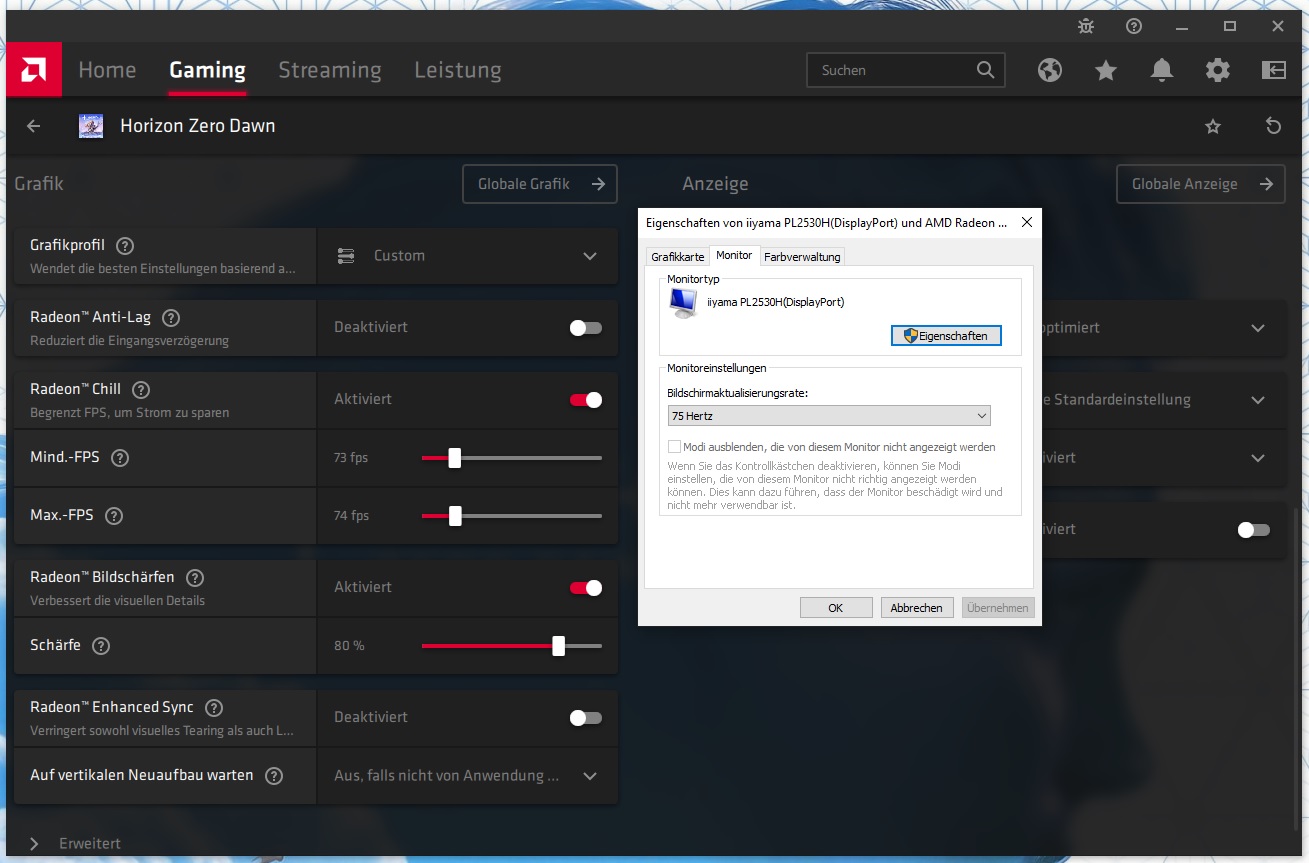Click the Custom profile list icon
Screen dimensions: 1309x863
[x=346, y=256]
